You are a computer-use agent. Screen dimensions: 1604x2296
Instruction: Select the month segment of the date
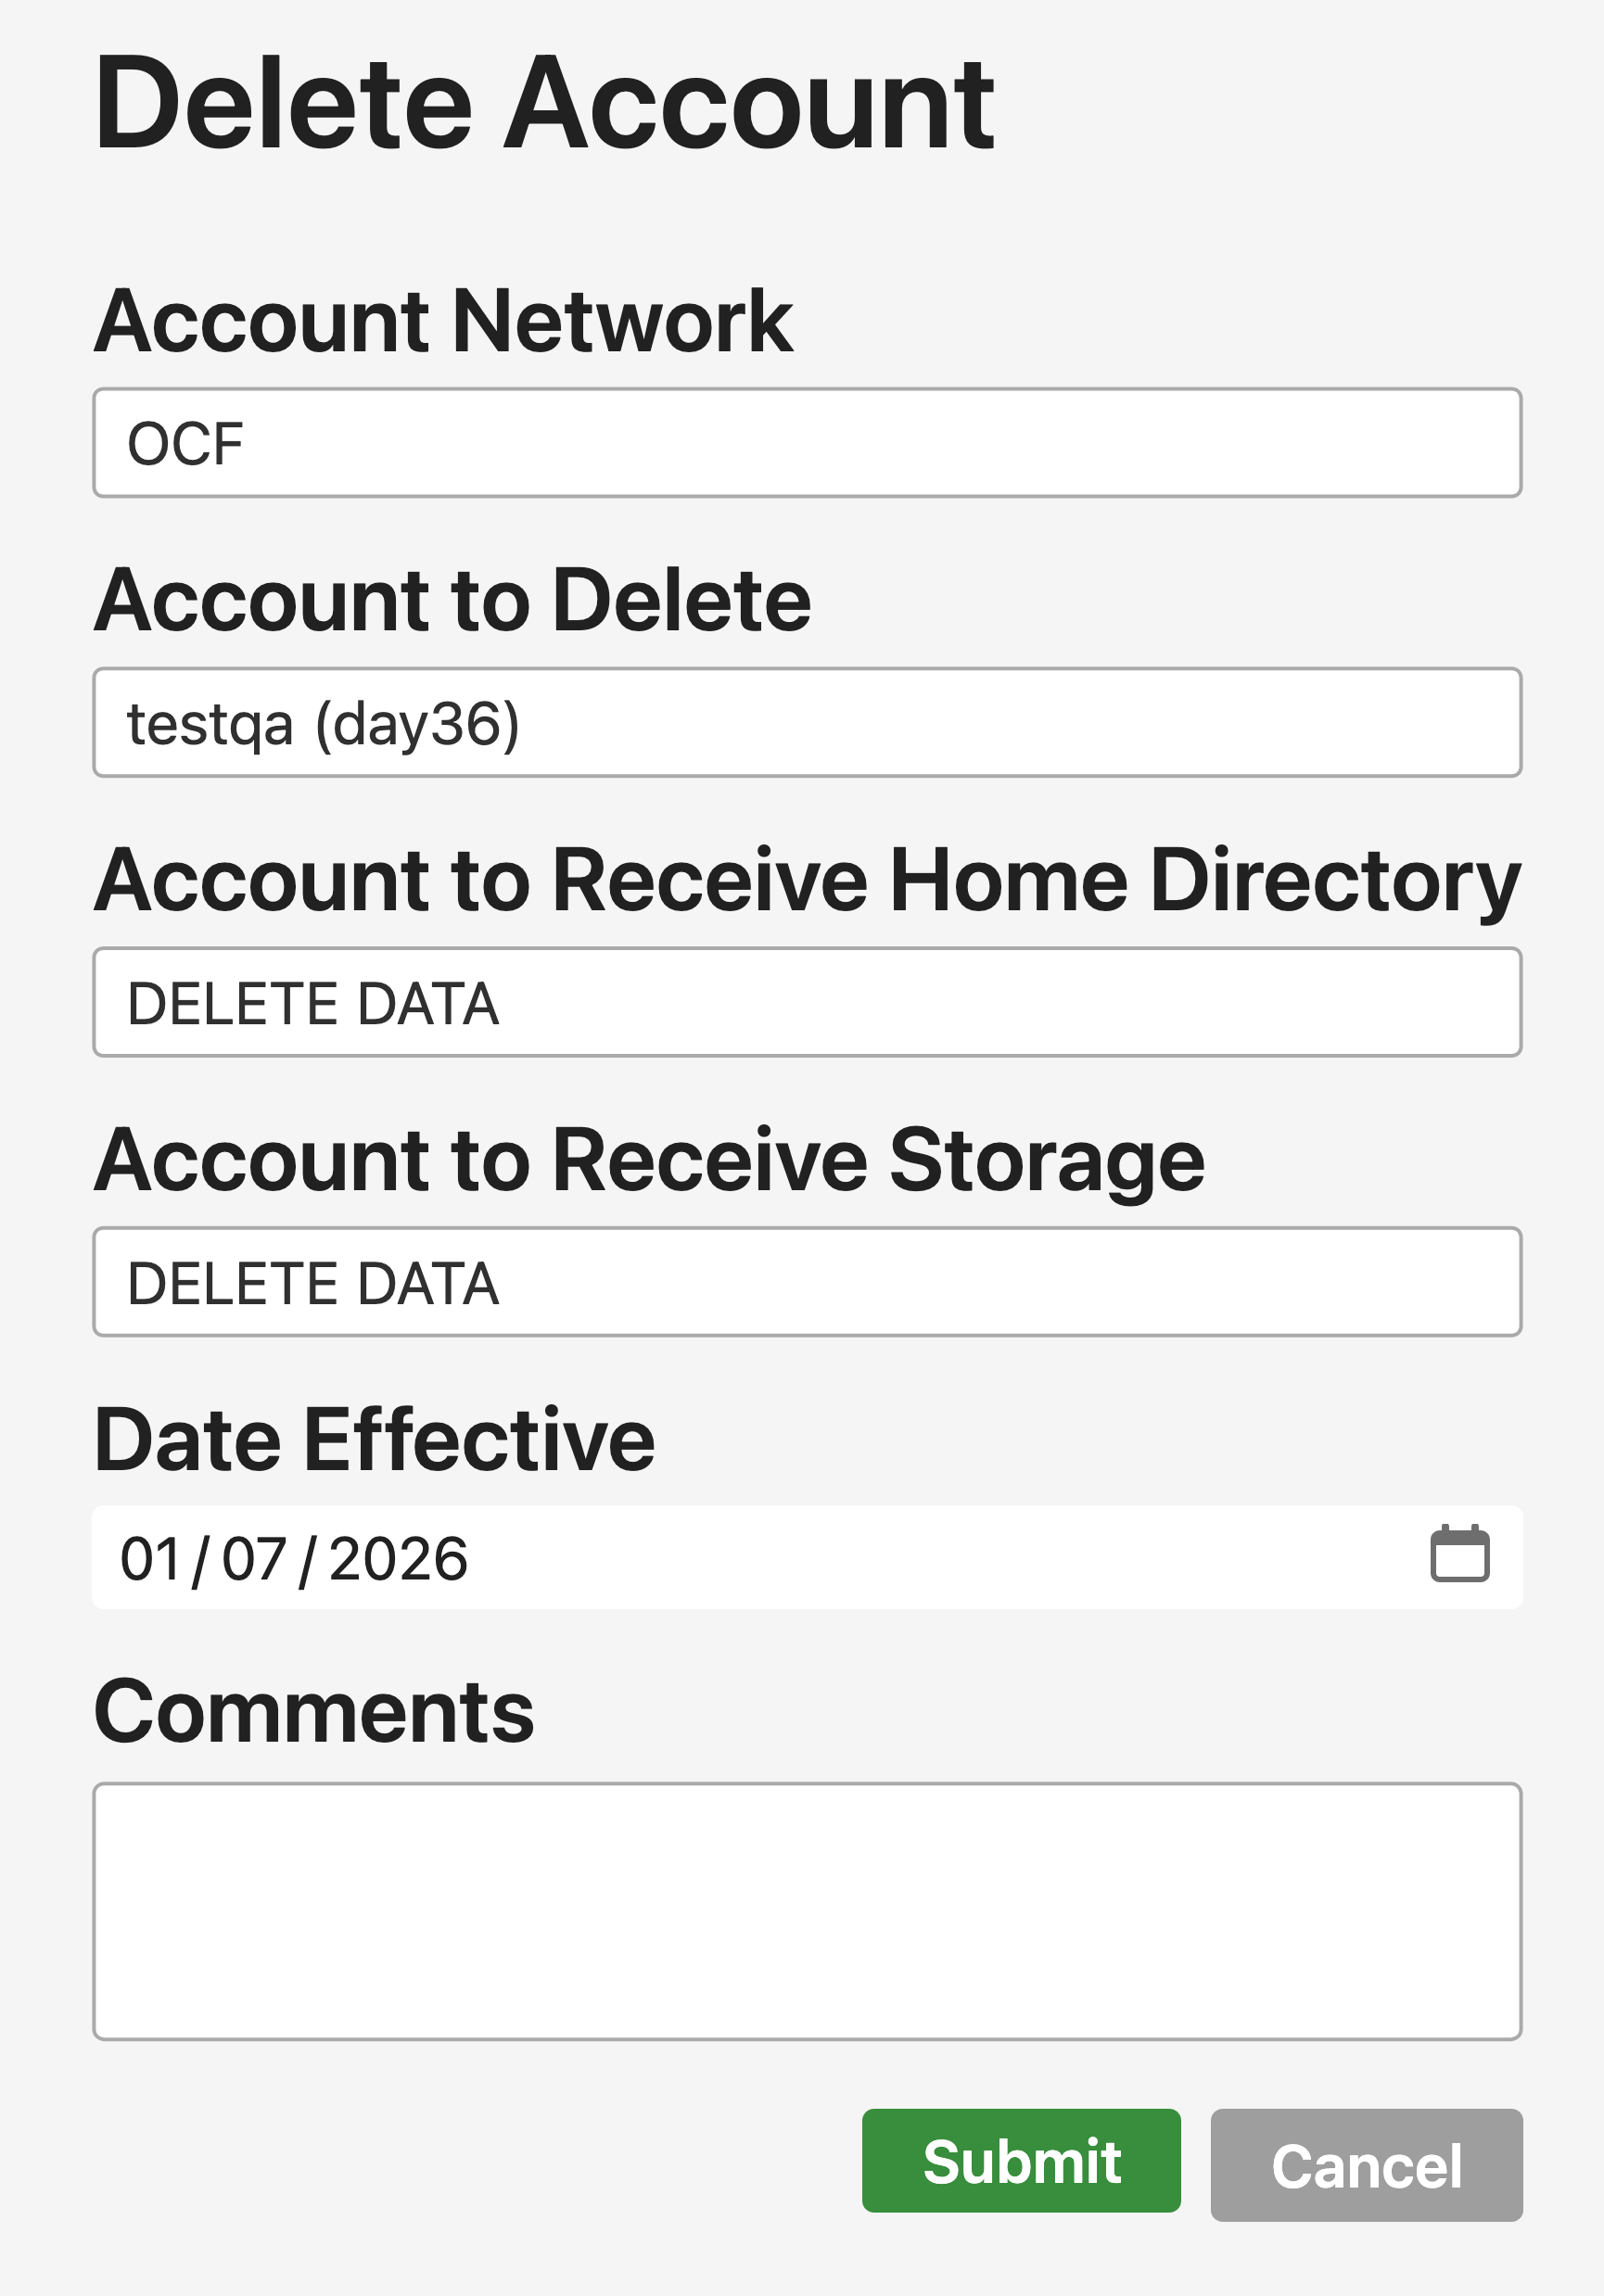[150, 1559]
